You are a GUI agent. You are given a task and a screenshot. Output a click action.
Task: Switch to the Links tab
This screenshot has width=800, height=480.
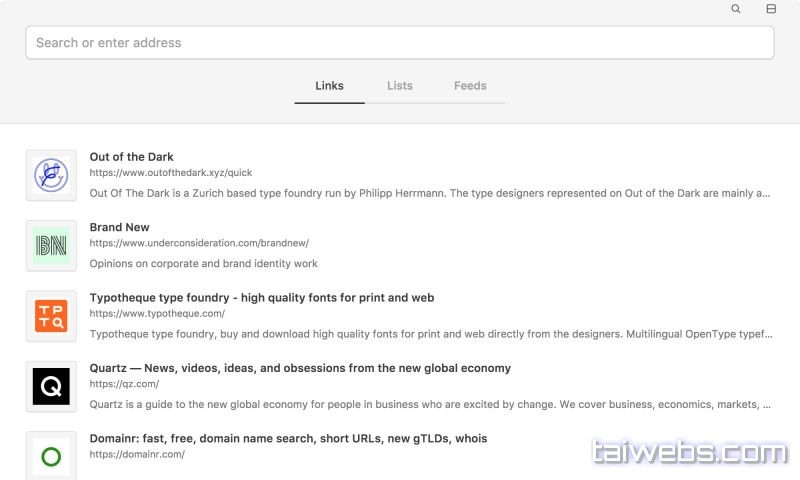tap(329, 86)
